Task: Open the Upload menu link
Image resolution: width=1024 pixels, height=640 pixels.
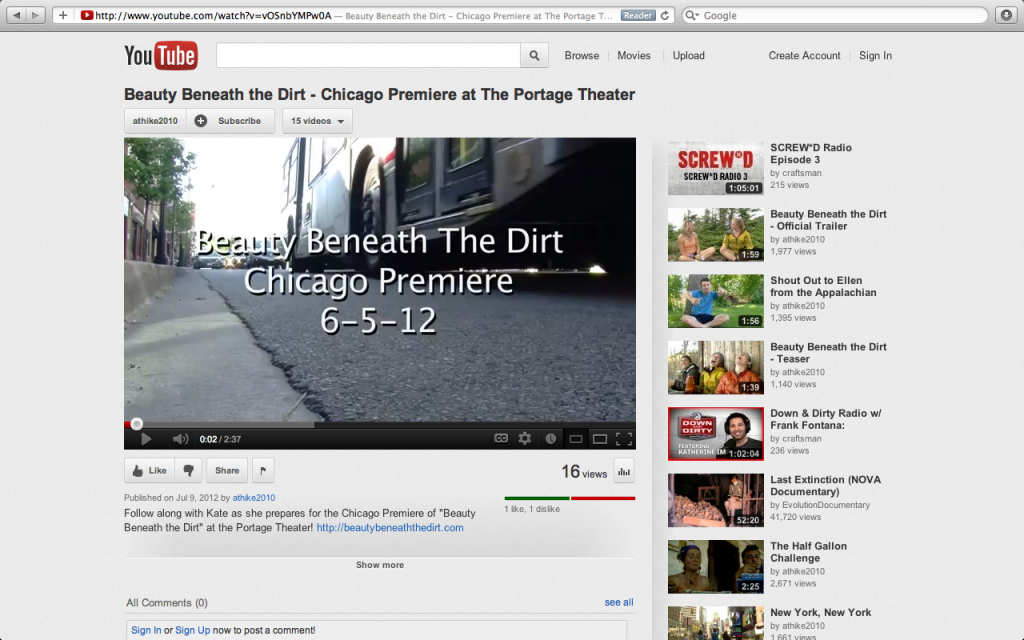Action: click(688, 56)
